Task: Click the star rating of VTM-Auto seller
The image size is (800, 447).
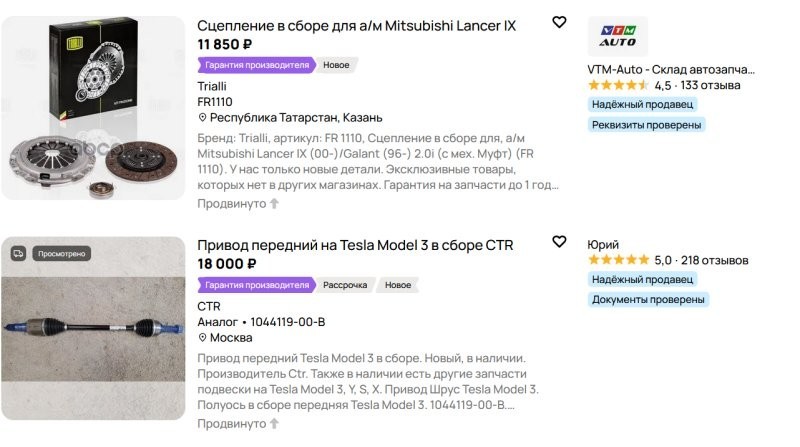Action: (x=617, y=86)
